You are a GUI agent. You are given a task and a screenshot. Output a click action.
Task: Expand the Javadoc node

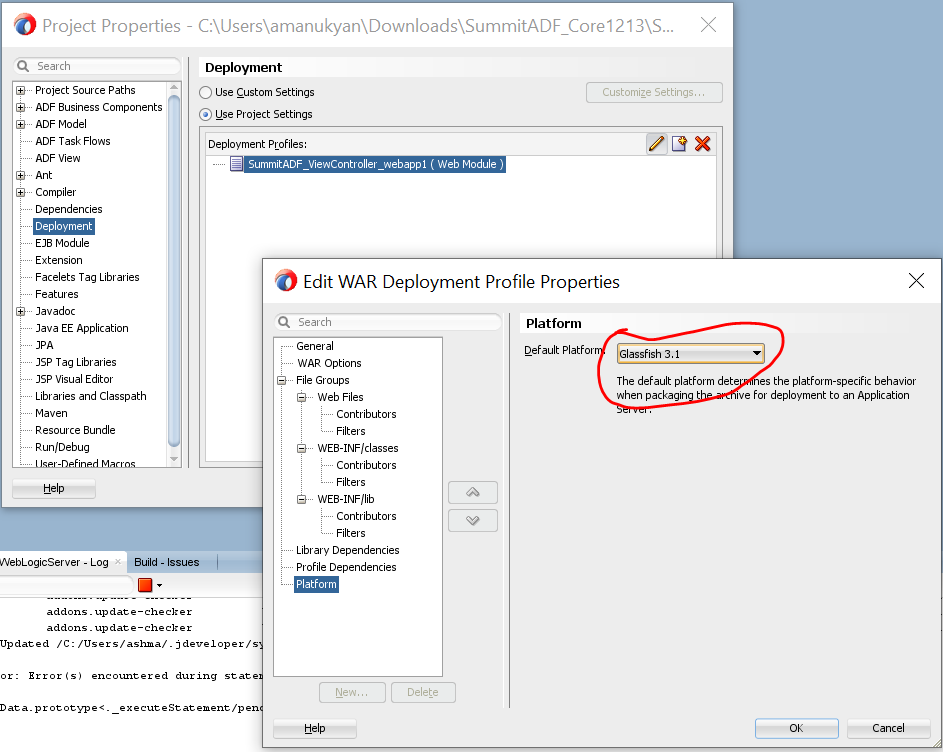tap(20, 311)
